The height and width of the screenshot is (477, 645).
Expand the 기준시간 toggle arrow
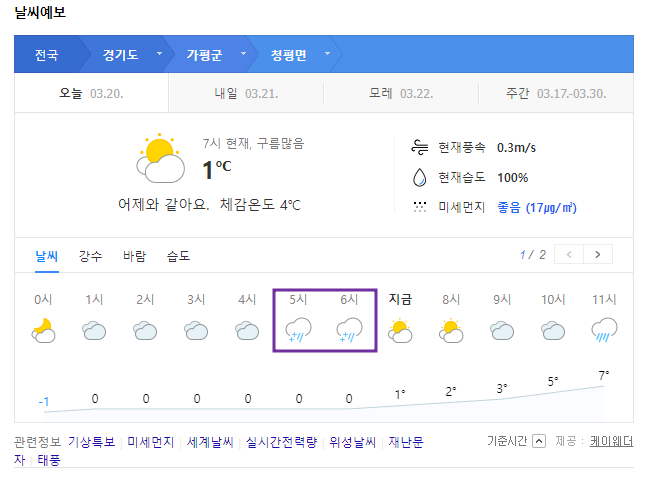pyautogui.click(x=539, y=441)
